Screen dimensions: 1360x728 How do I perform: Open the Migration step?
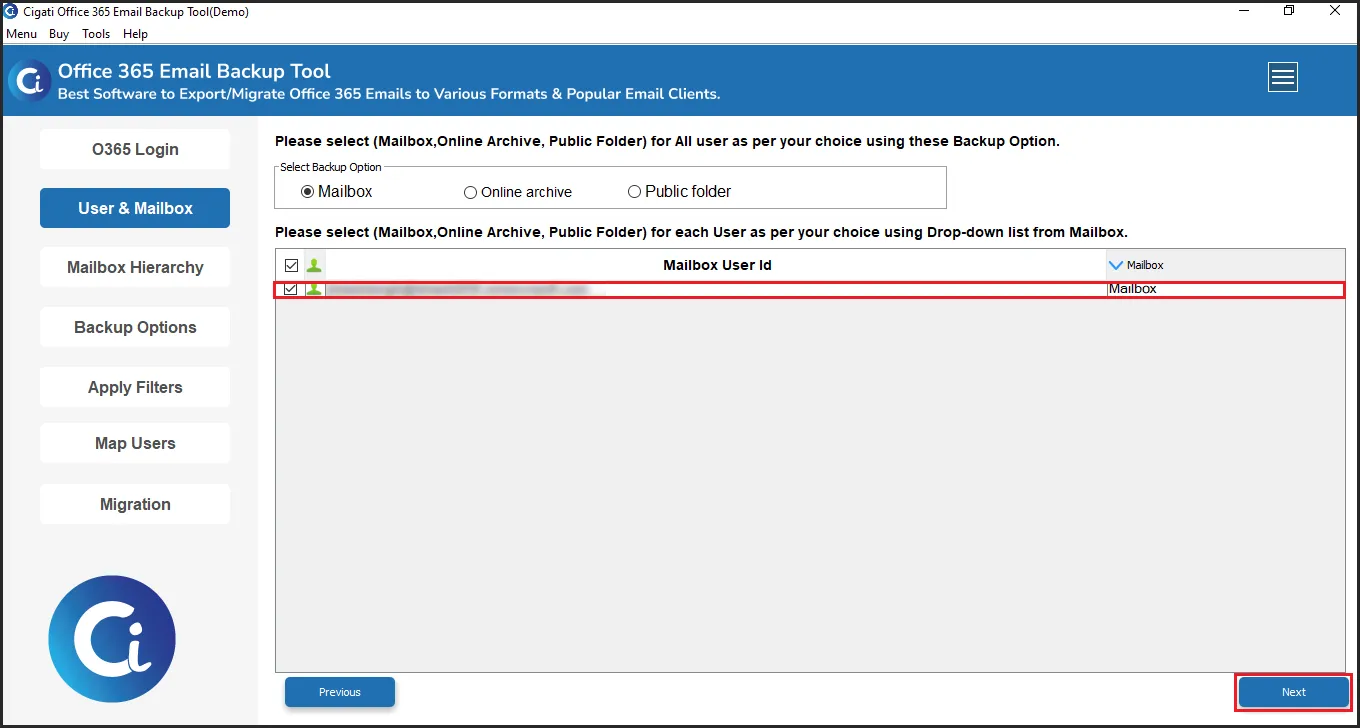pos(135,504)
